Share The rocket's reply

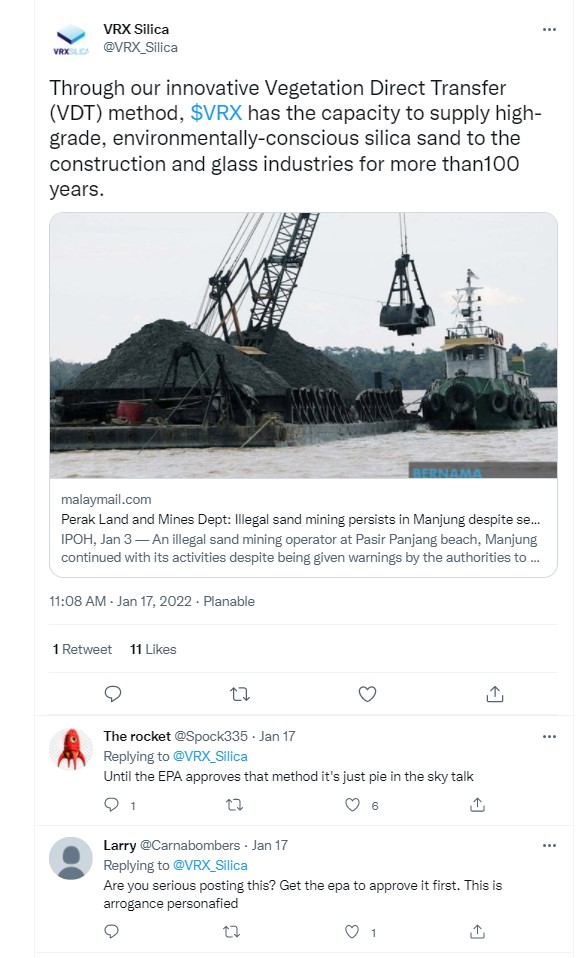point(477,805)
